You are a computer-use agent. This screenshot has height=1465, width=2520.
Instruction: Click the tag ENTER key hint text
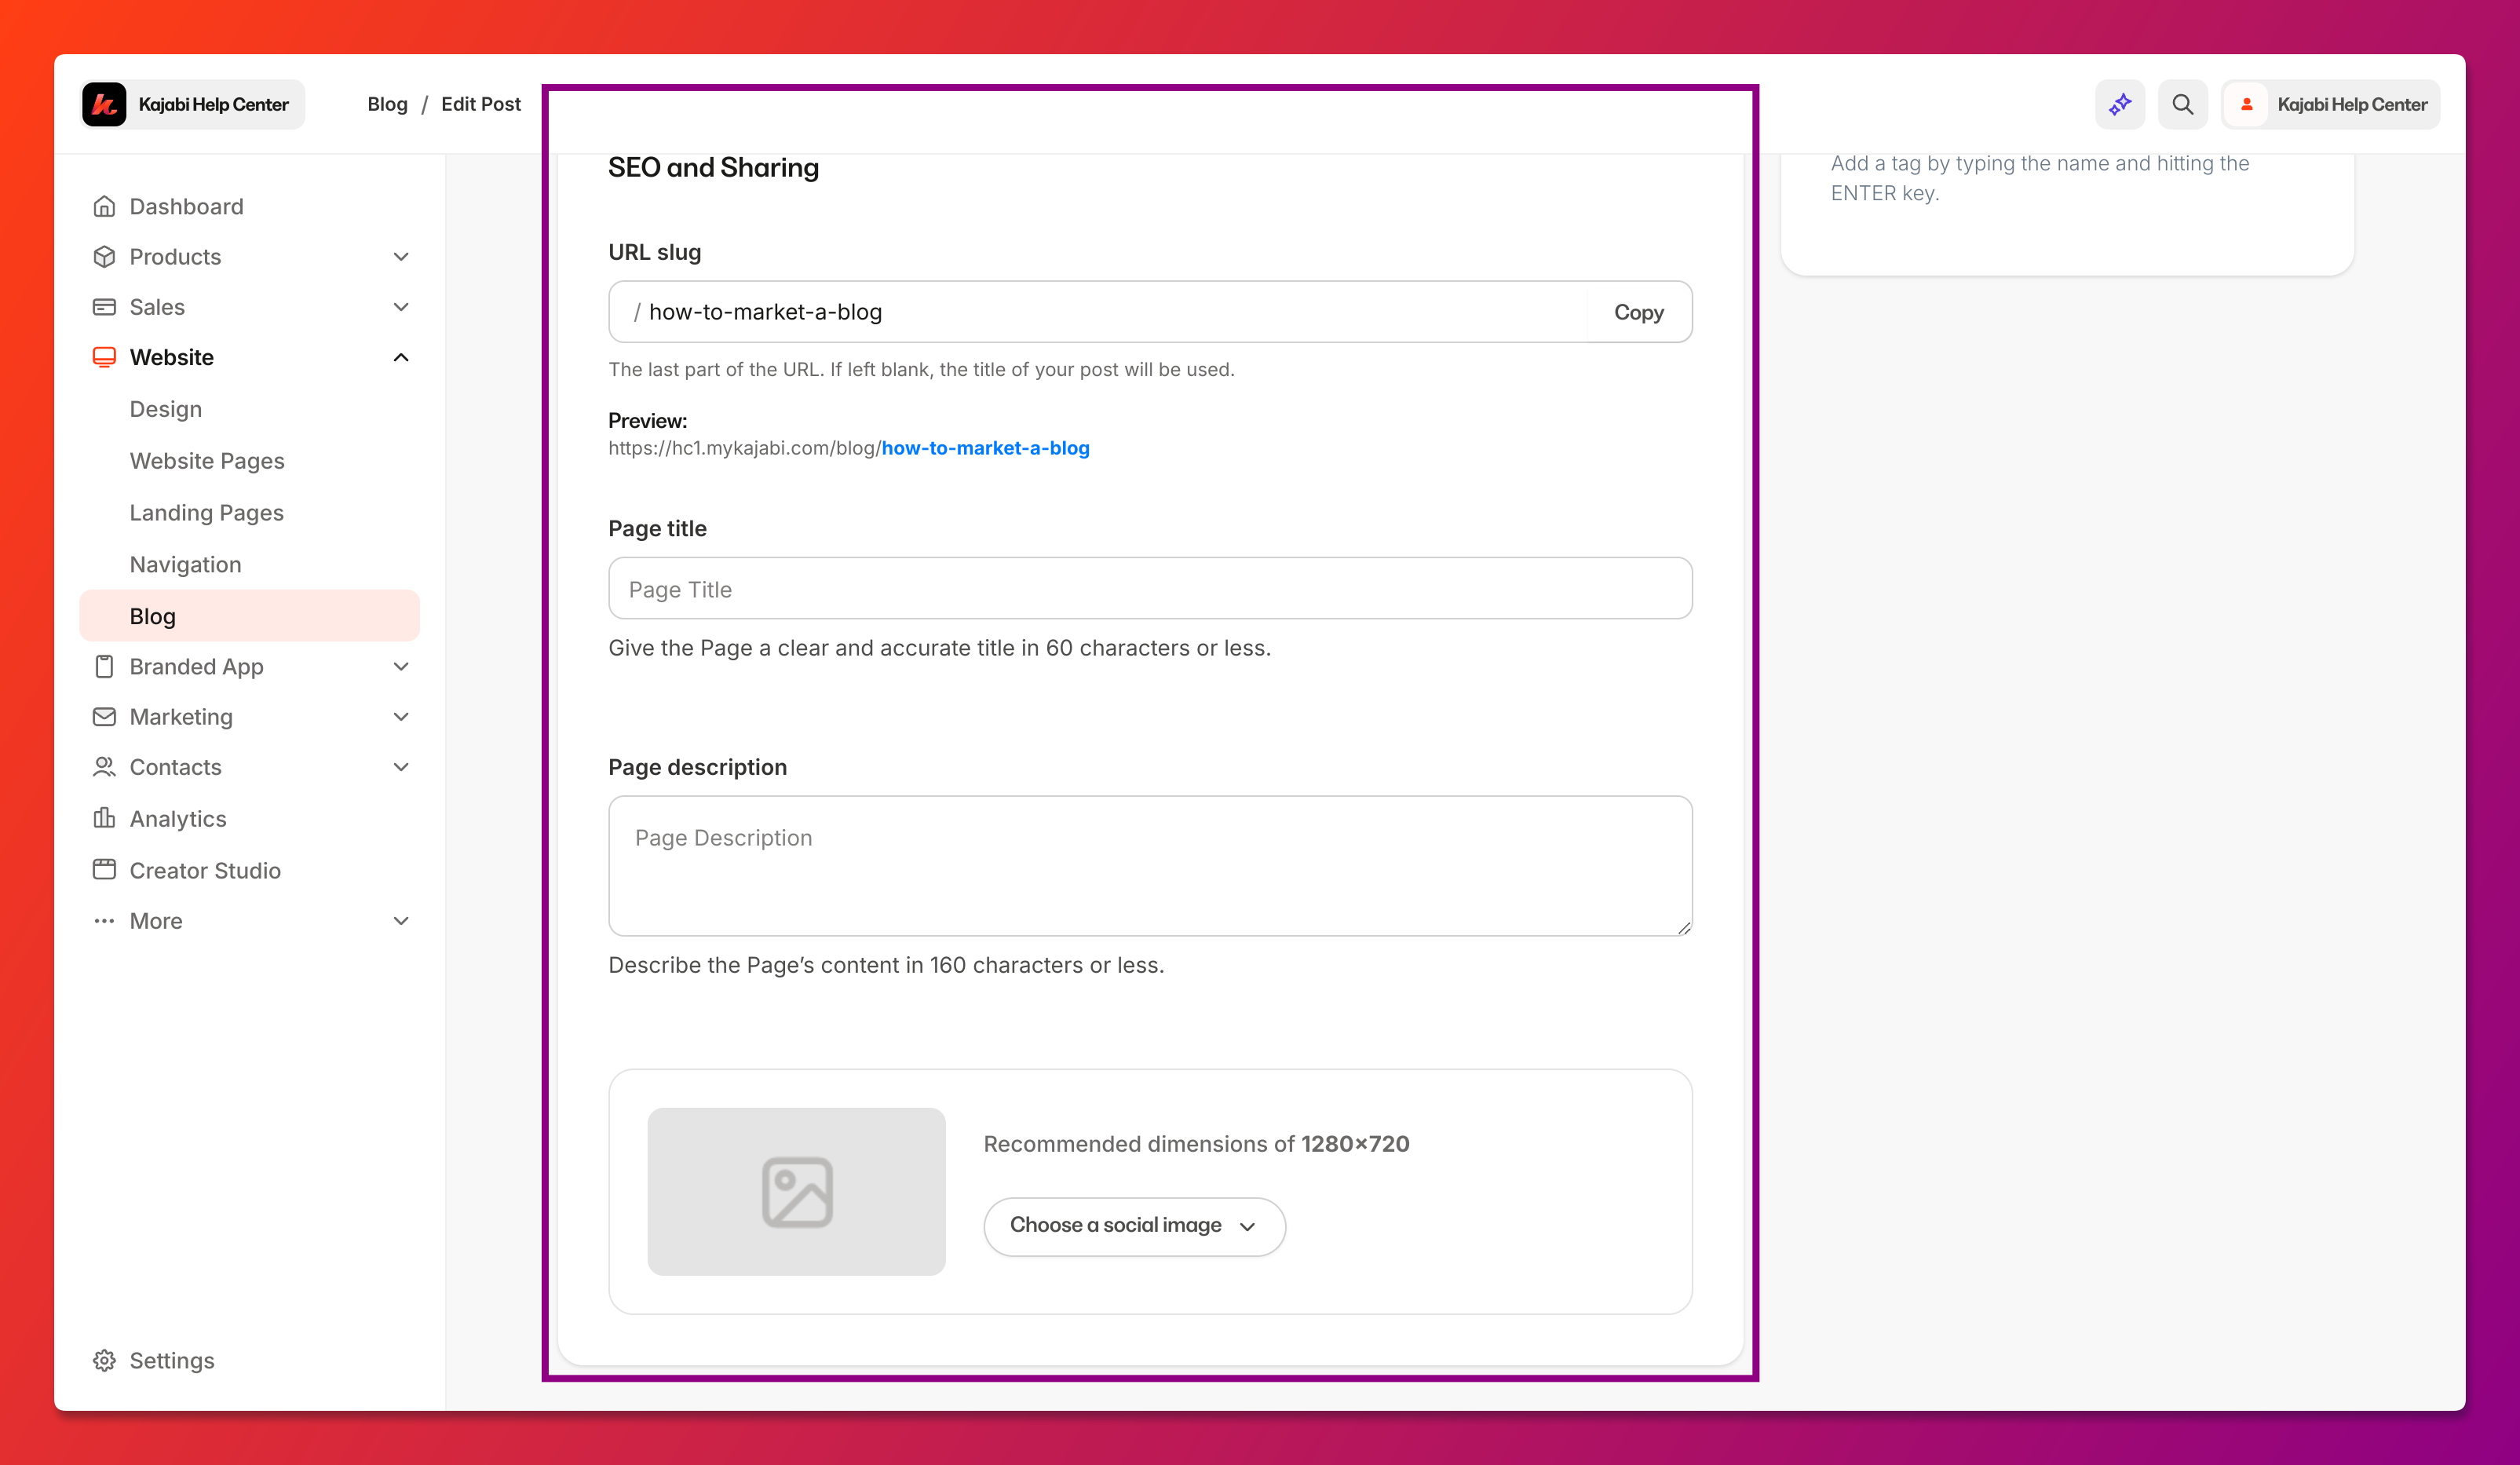point(2040,178)
